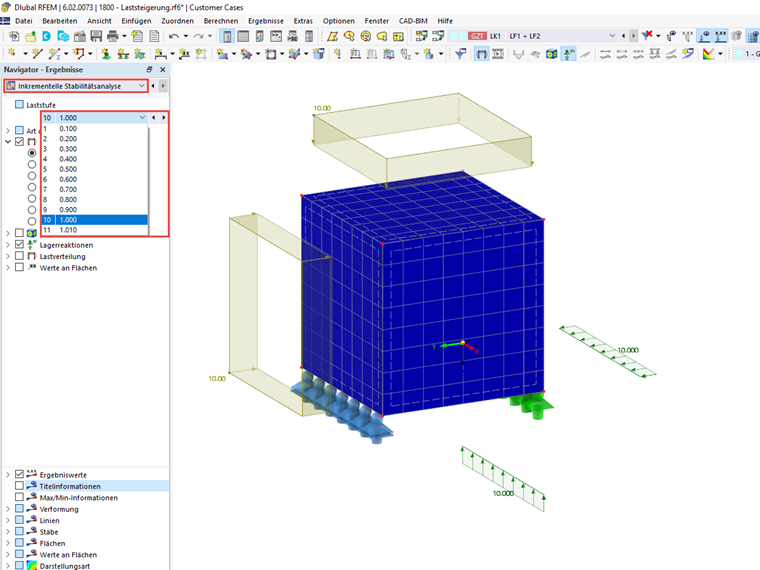
Task: Toggle the table panel toolbar icon
Action: (243, 36)
